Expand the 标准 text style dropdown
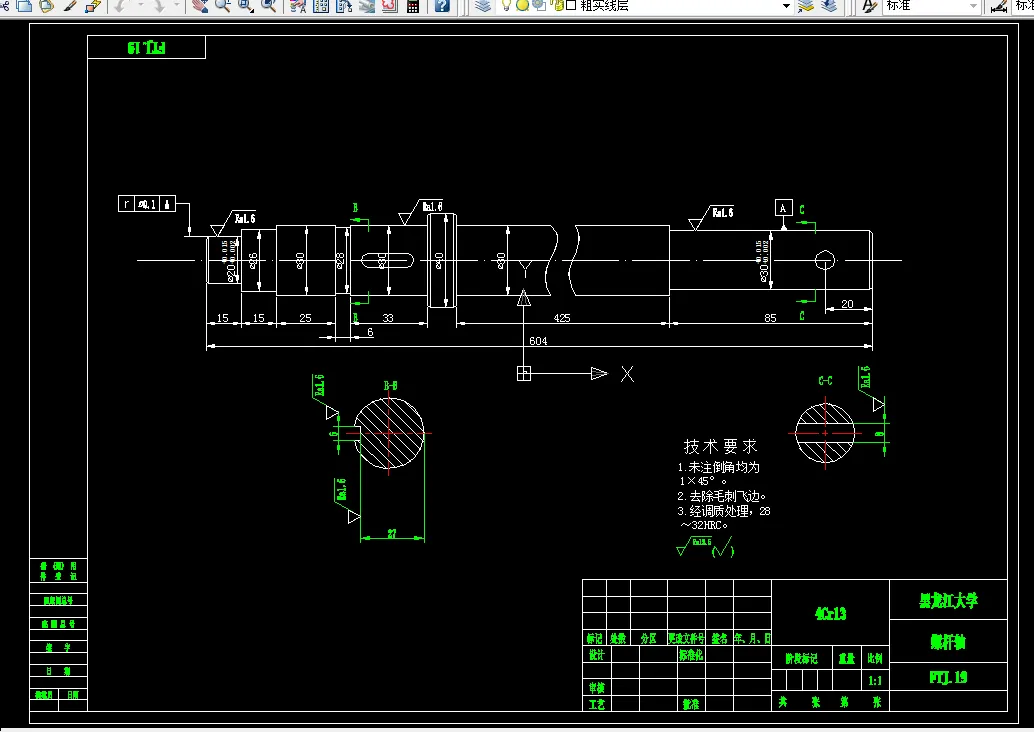 click(973, 6)
